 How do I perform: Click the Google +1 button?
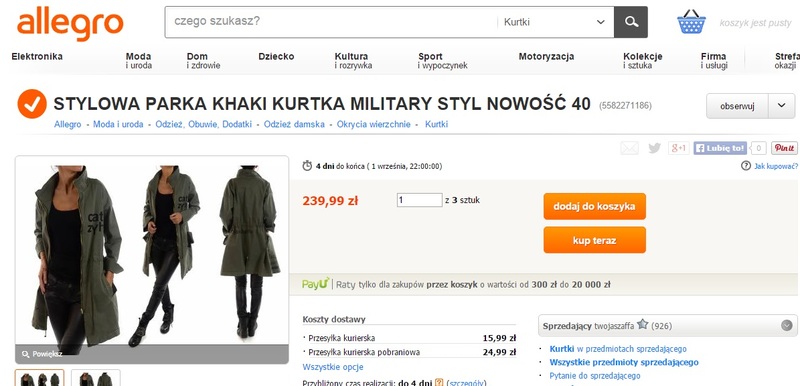pos(679,148)
